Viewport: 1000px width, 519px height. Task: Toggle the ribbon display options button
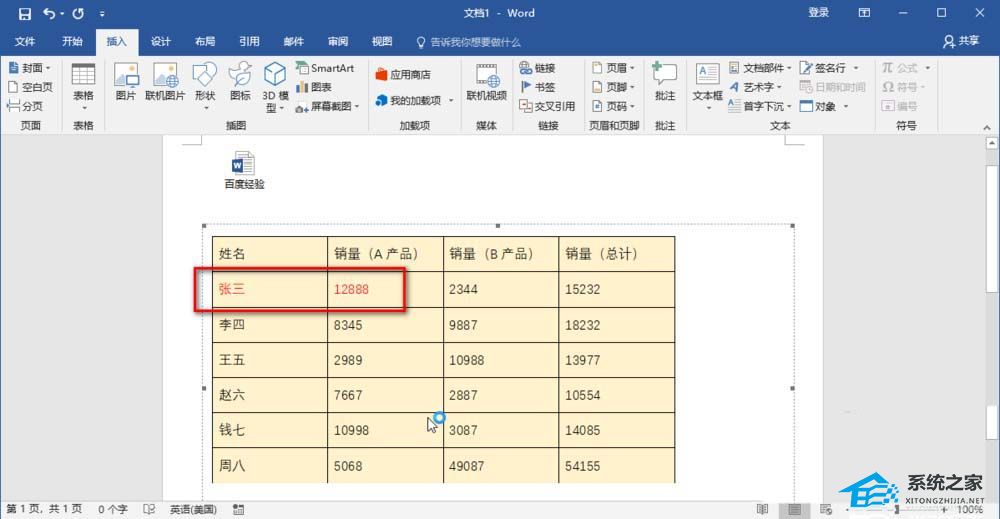[x=864, y=13]
